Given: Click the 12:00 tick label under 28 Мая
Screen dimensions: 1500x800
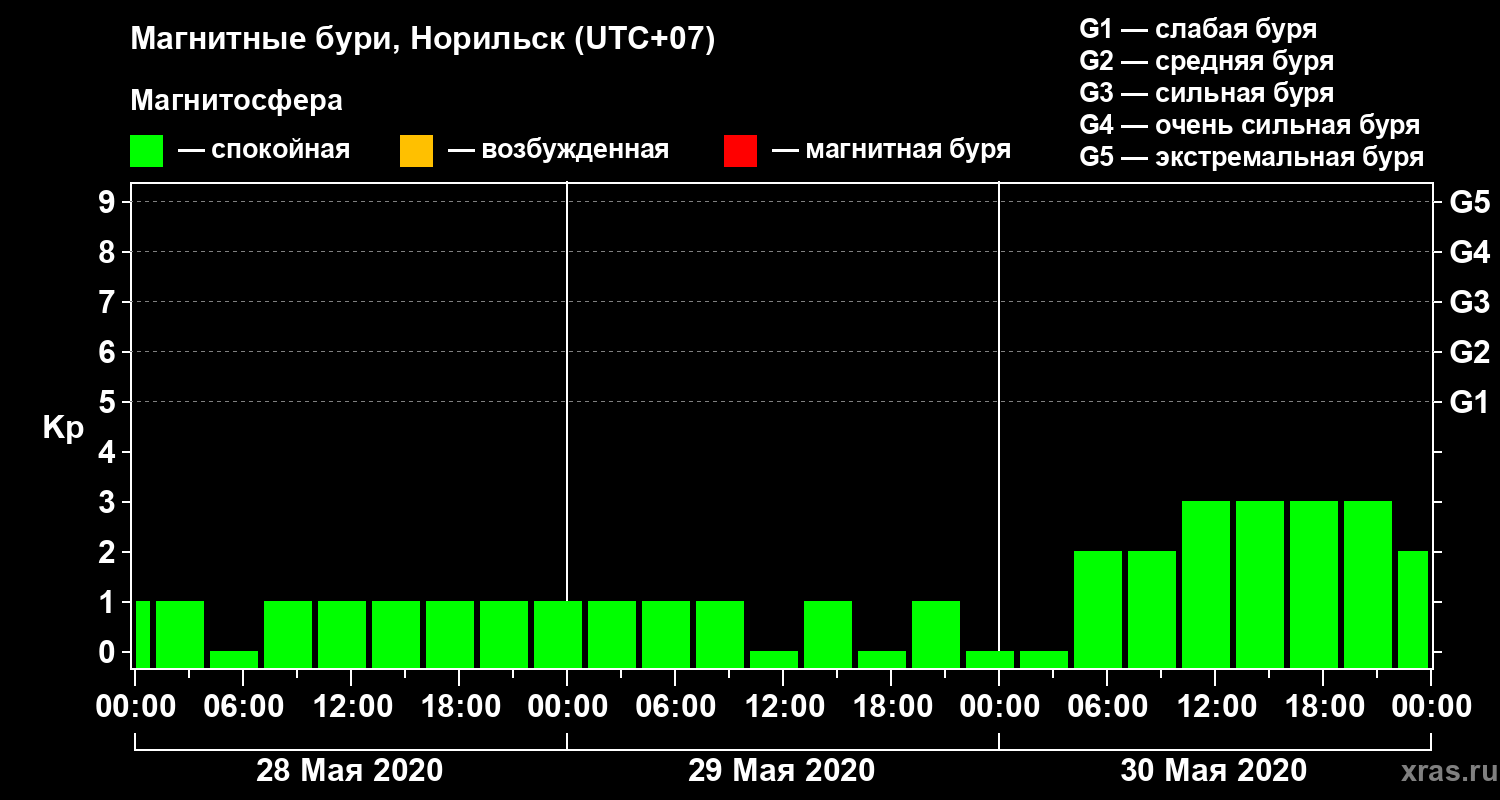Looking at the screenshot, I should click(x=351, y=706).
